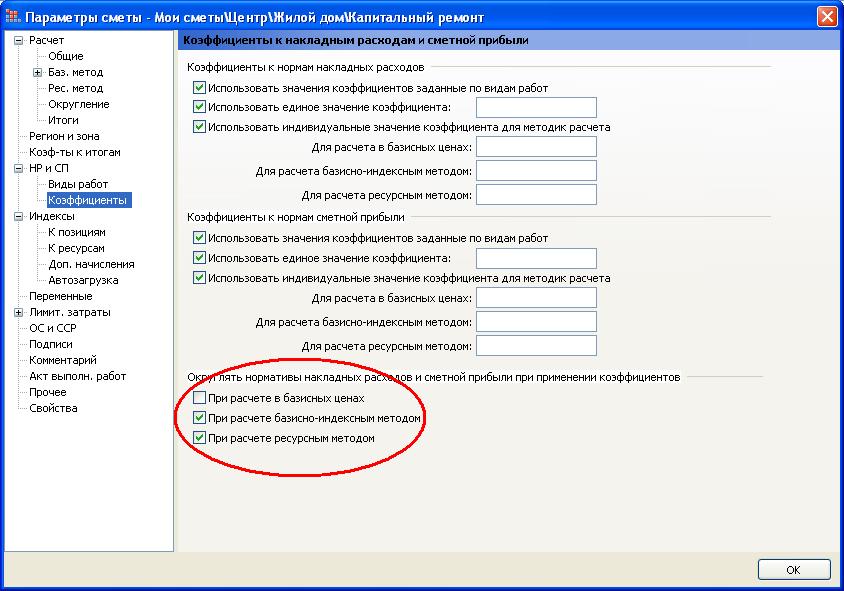844x591 pixels.
Task: Open Акт выполн. работ page
Action: click(78, 376)
